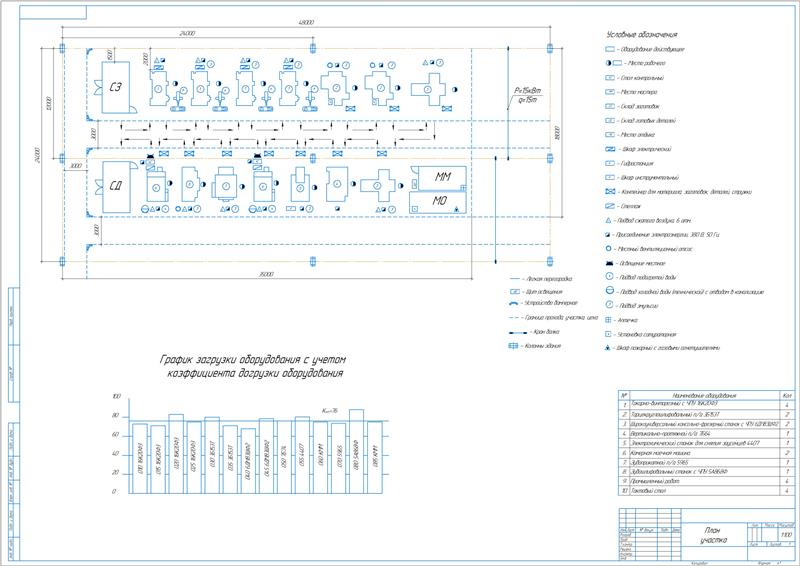The width and height of the screenshot is (800, 566).
Task: Select the 380 В power connection legend symbol
Action: tap(608, 235)
